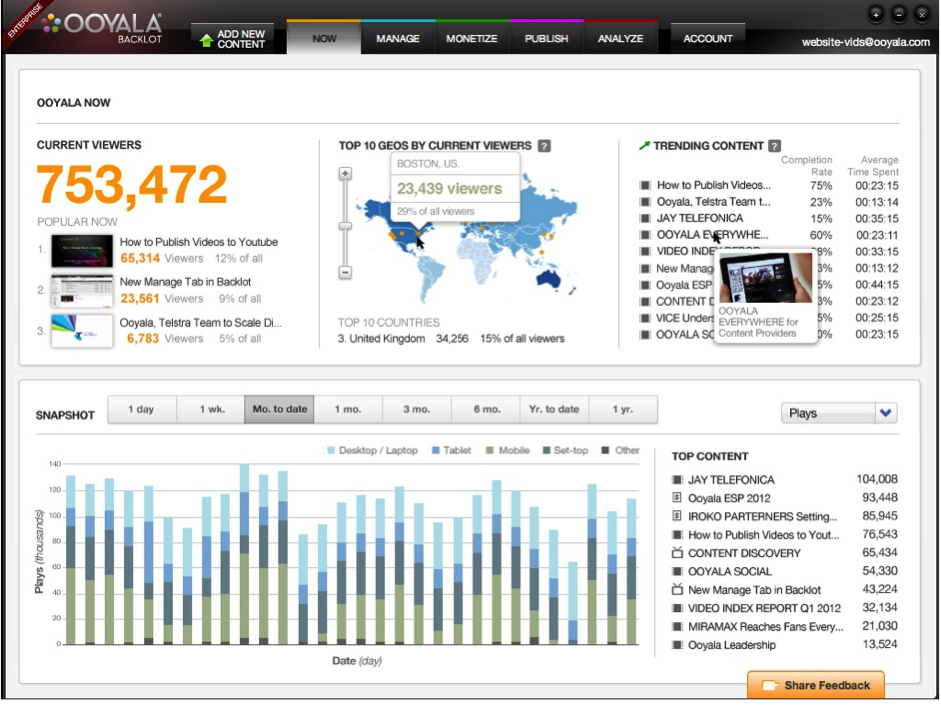Click video icon beside OOYALA EVERYWHERE trending row
This screenshot has height=705, width=941.
pyautogui.click(x=645, y=235)
